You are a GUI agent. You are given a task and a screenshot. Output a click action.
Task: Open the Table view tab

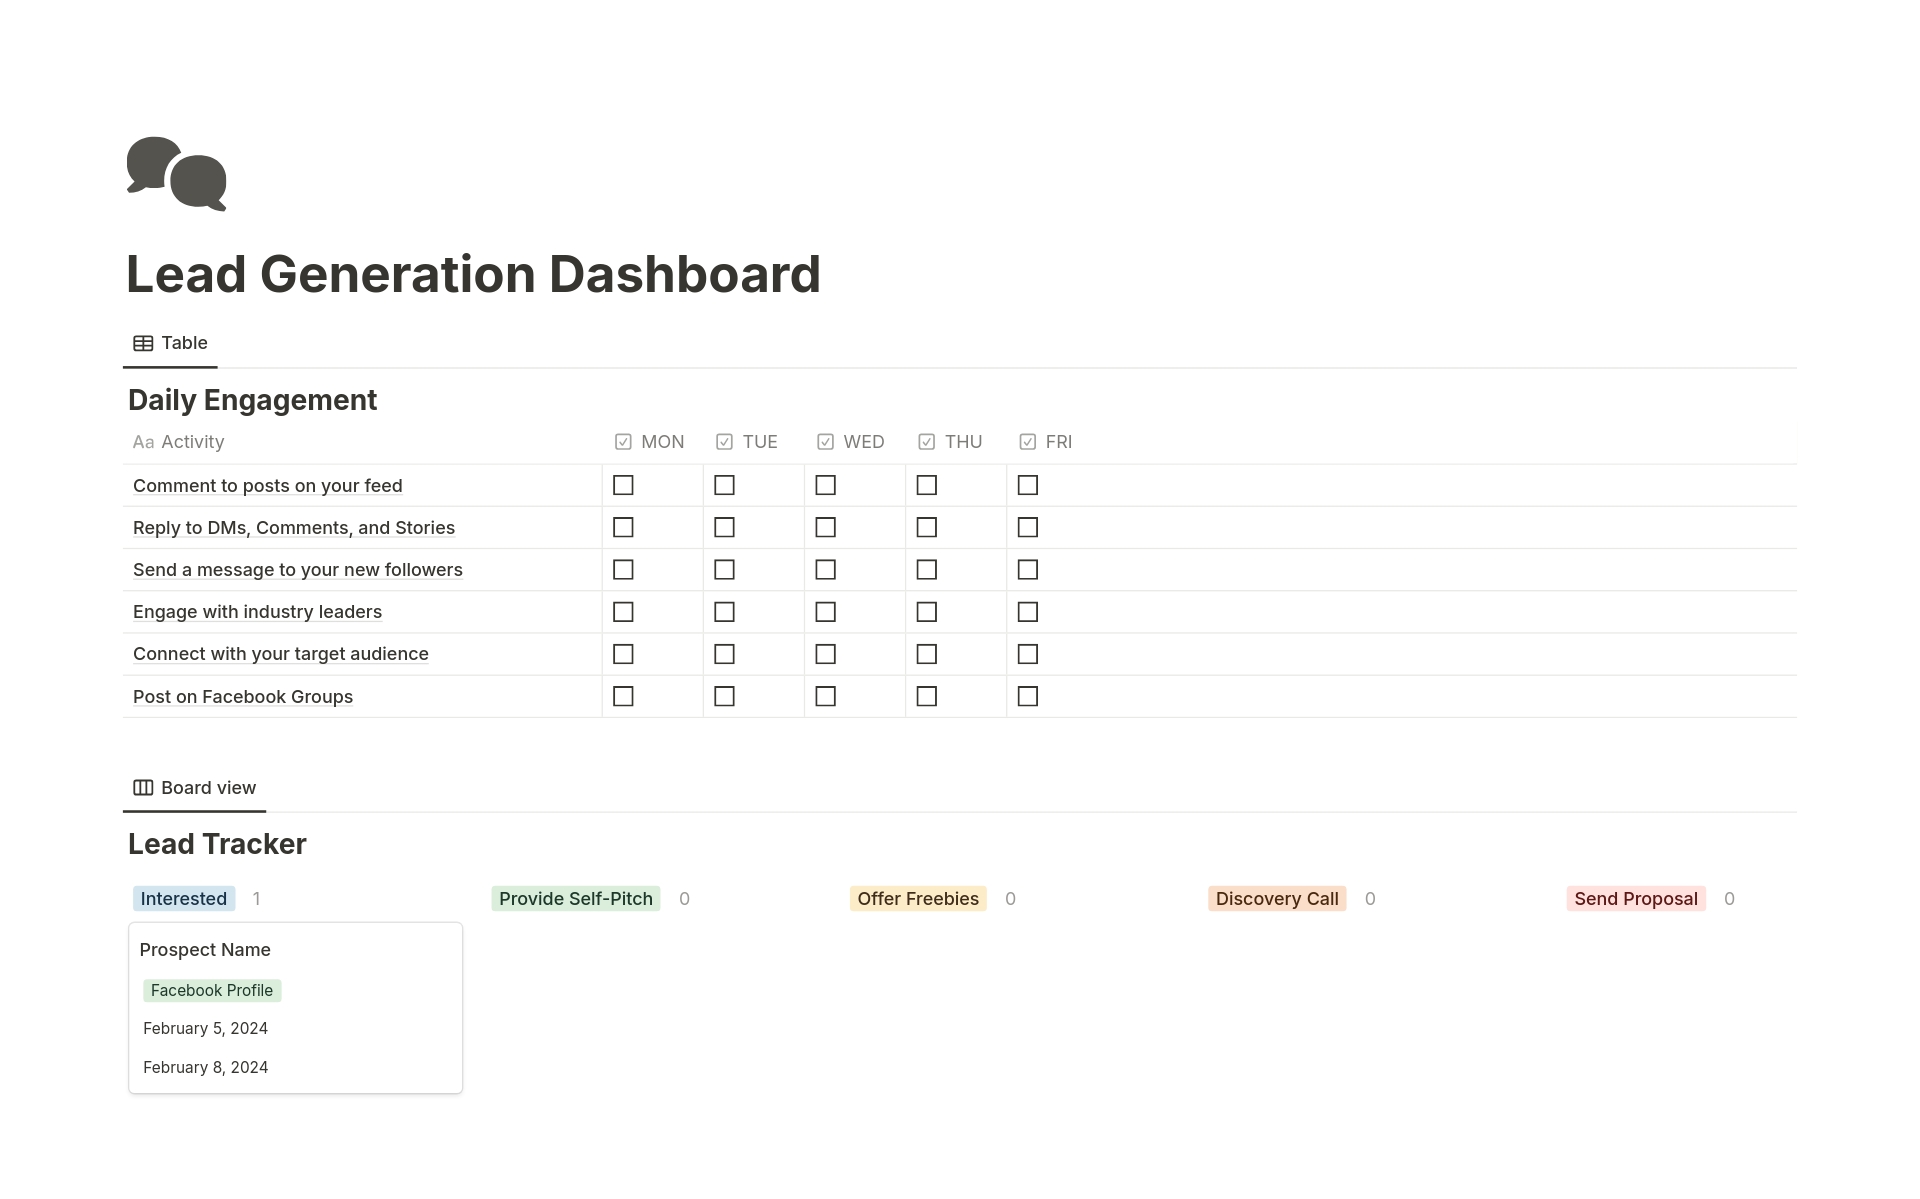[x=171, y=343]
